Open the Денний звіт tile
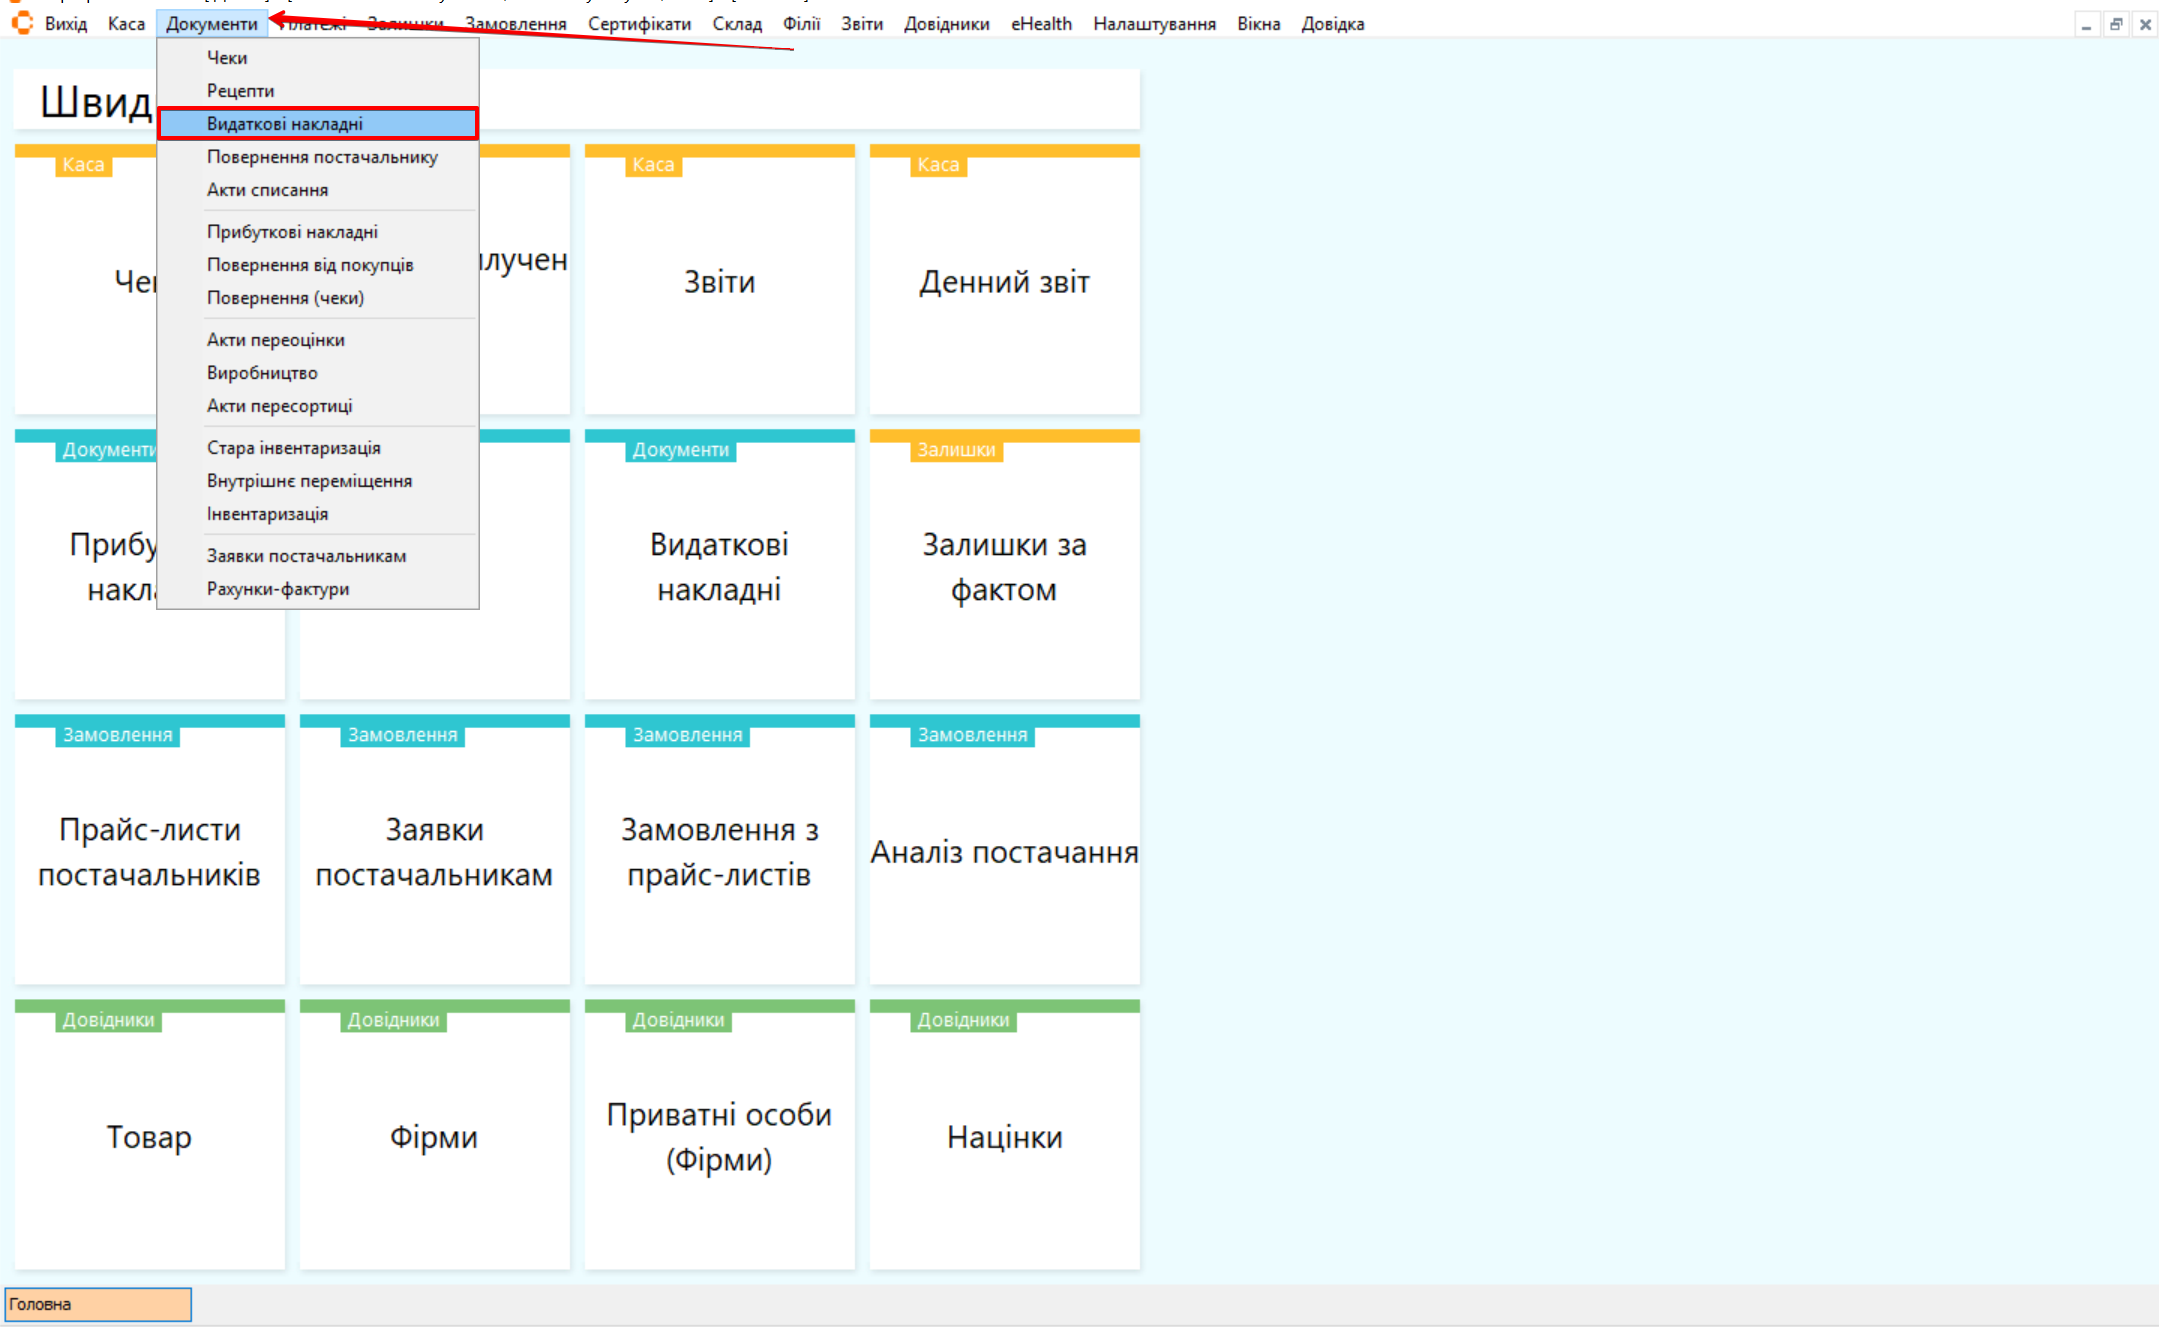 (1004, 282)
